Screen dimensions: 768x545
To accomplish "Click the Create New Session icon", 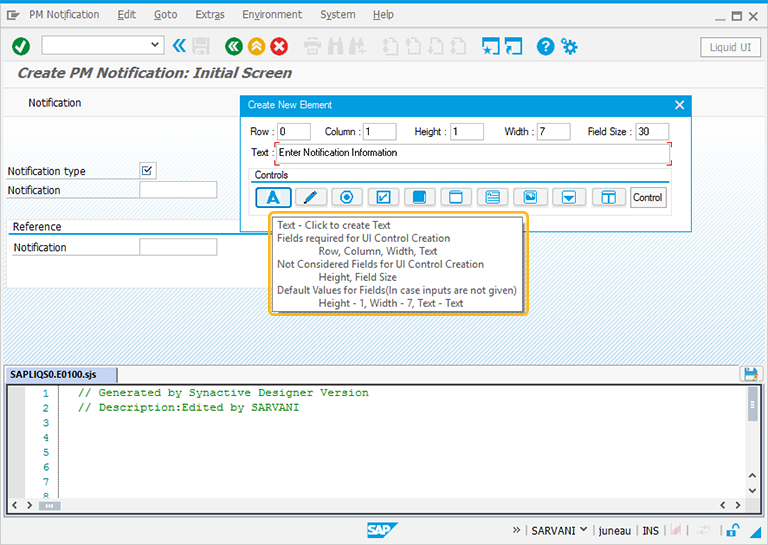I will coord(491,47).
